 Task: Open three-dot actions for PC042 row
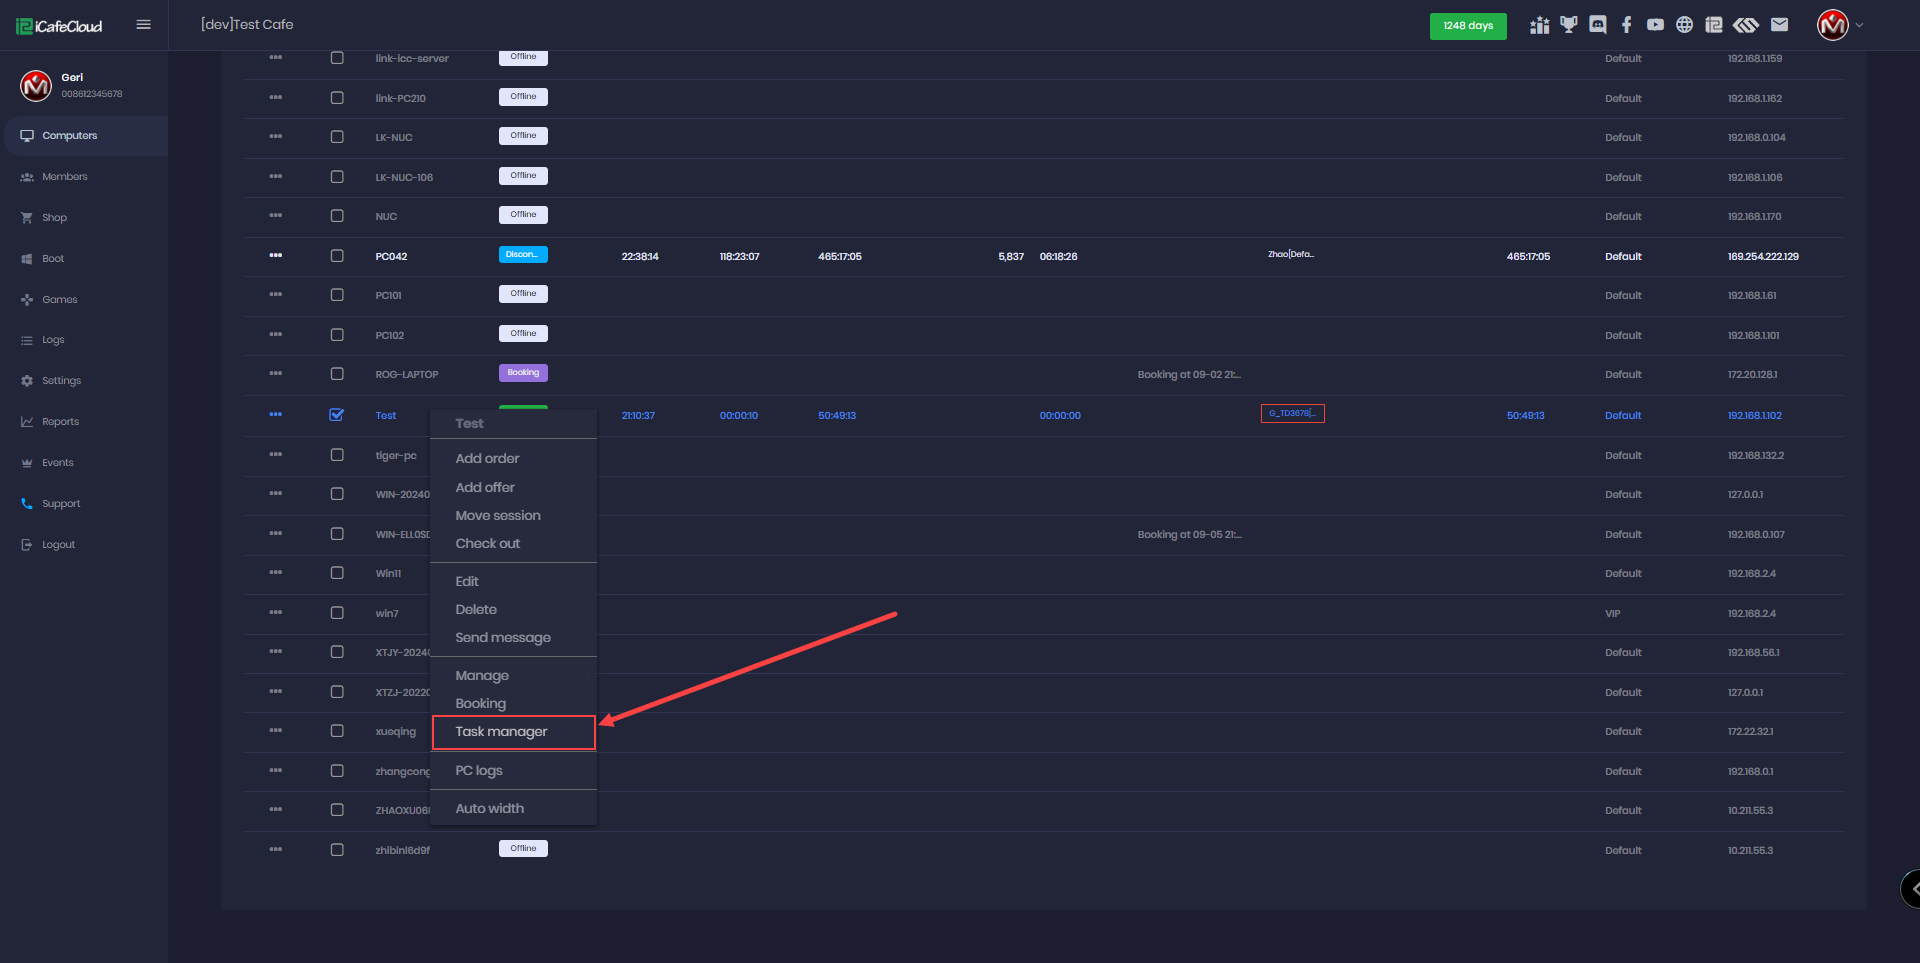(x=276, y=256)
